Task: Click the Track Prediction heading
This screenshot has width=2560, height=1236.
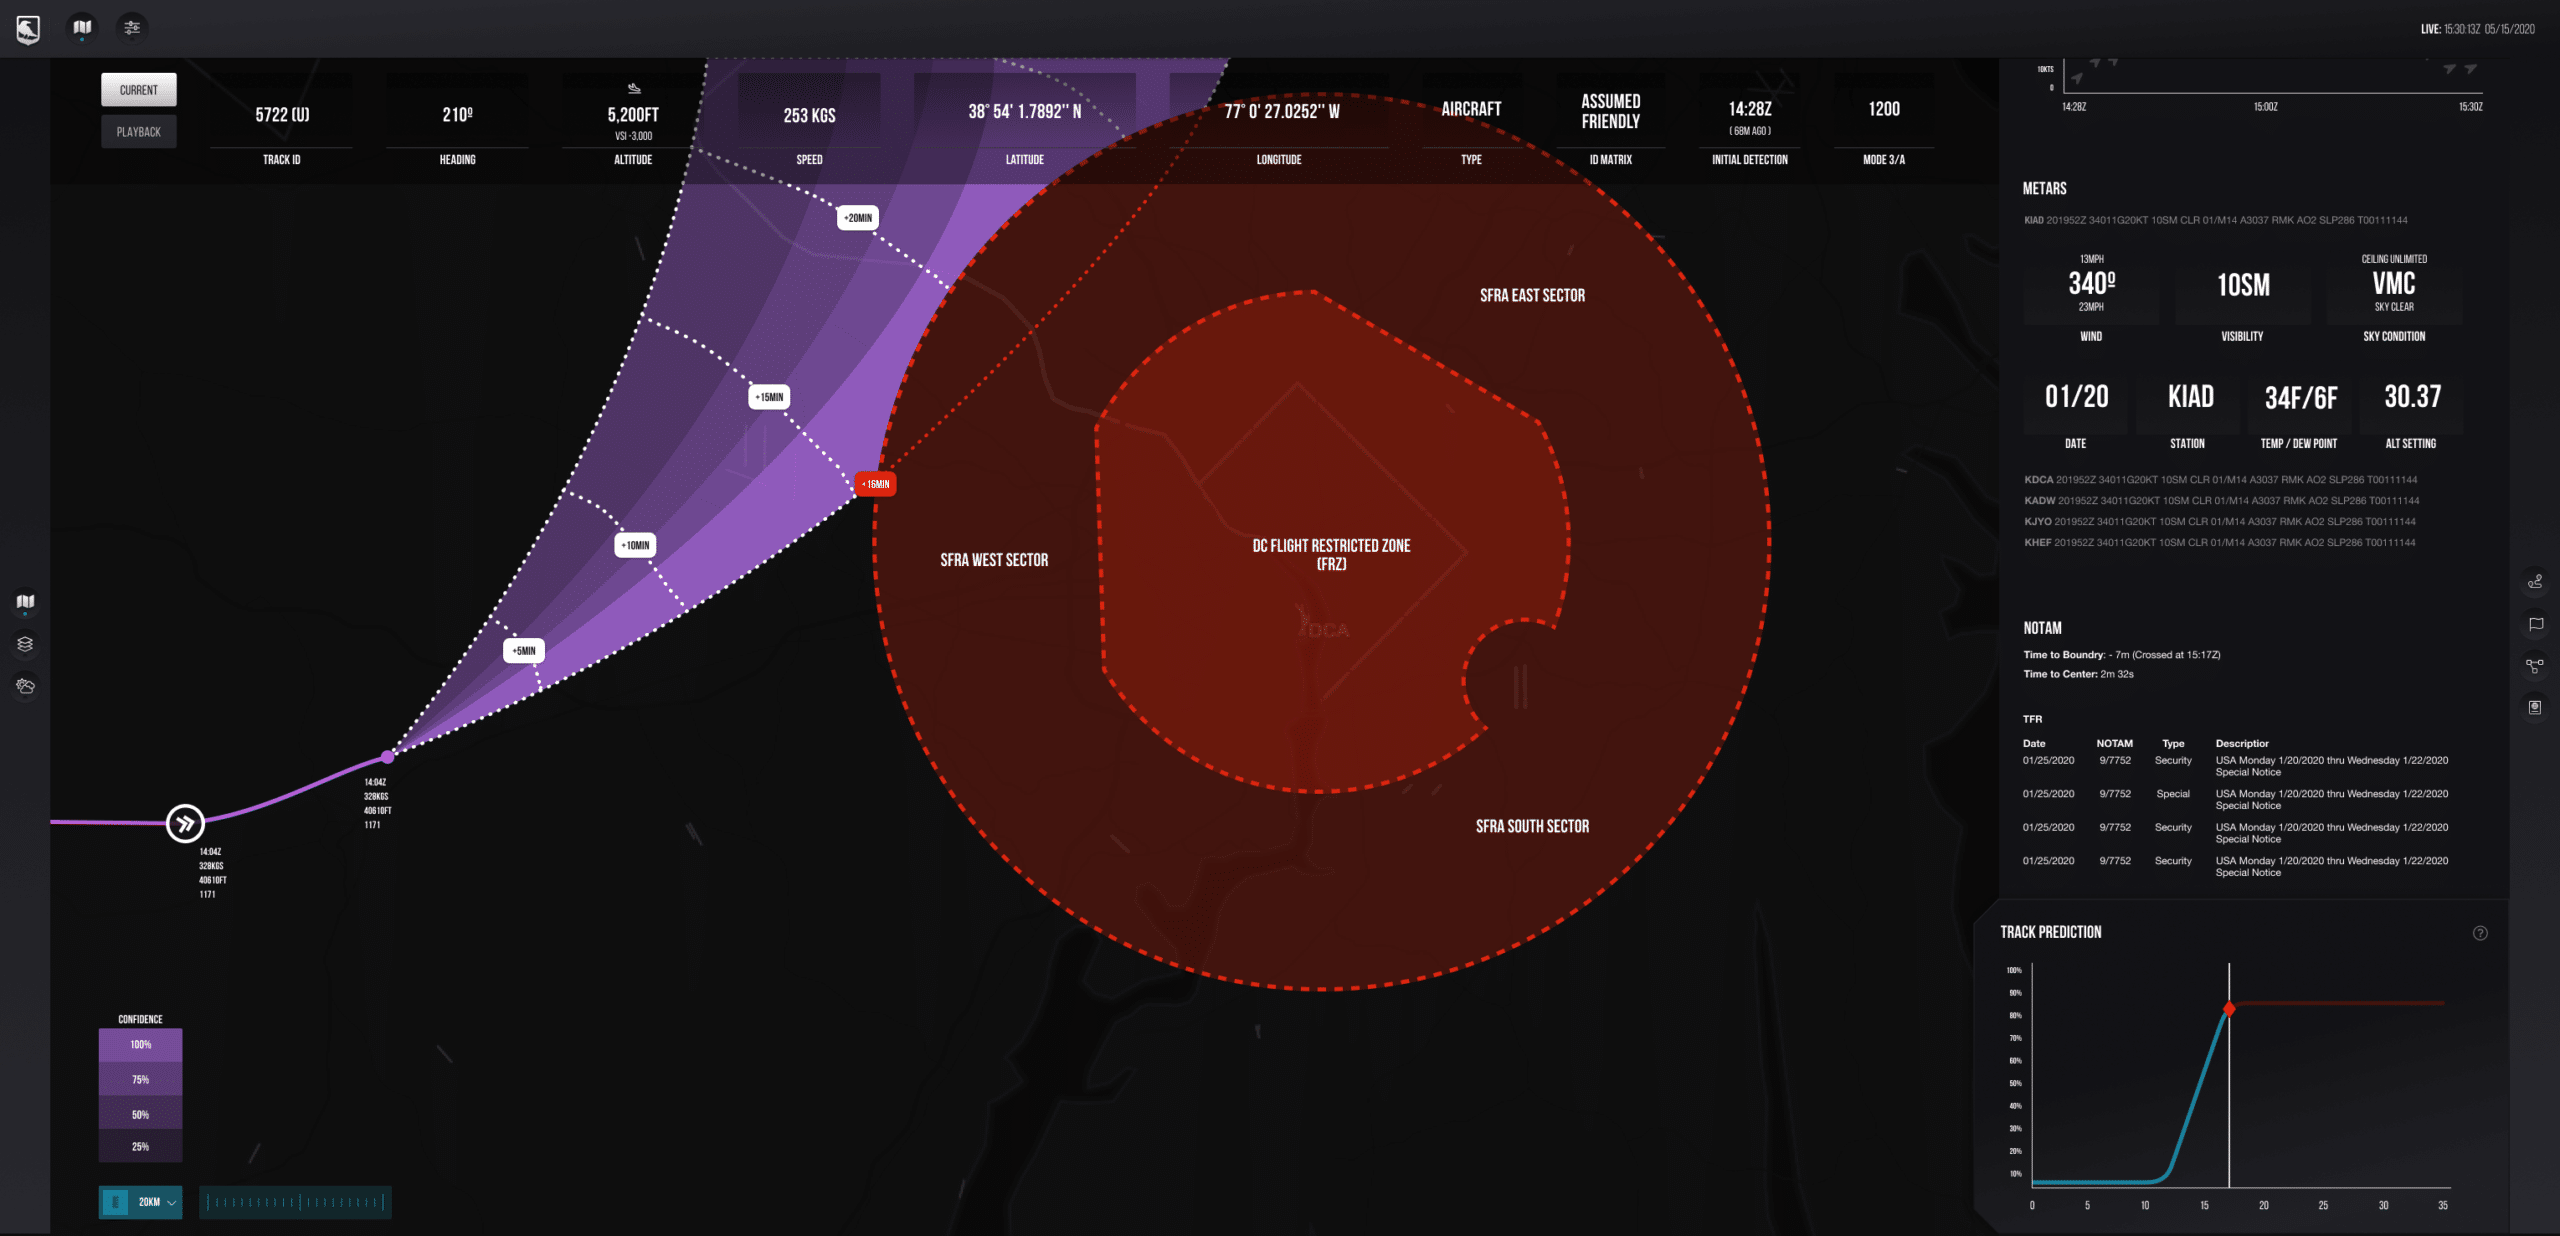Action: pyautogui.click(x=2050, y=932)
